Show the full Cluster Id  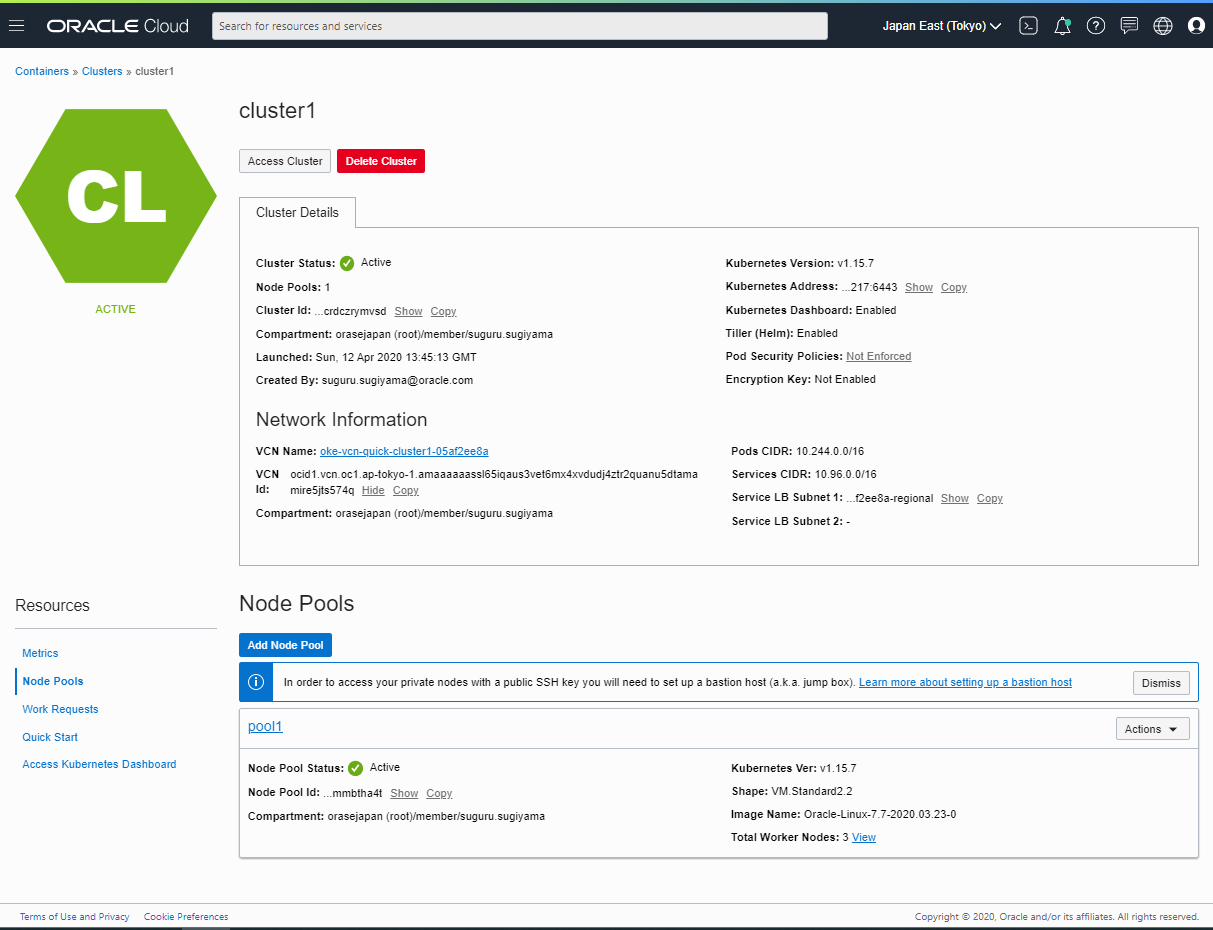pos(409,311)
